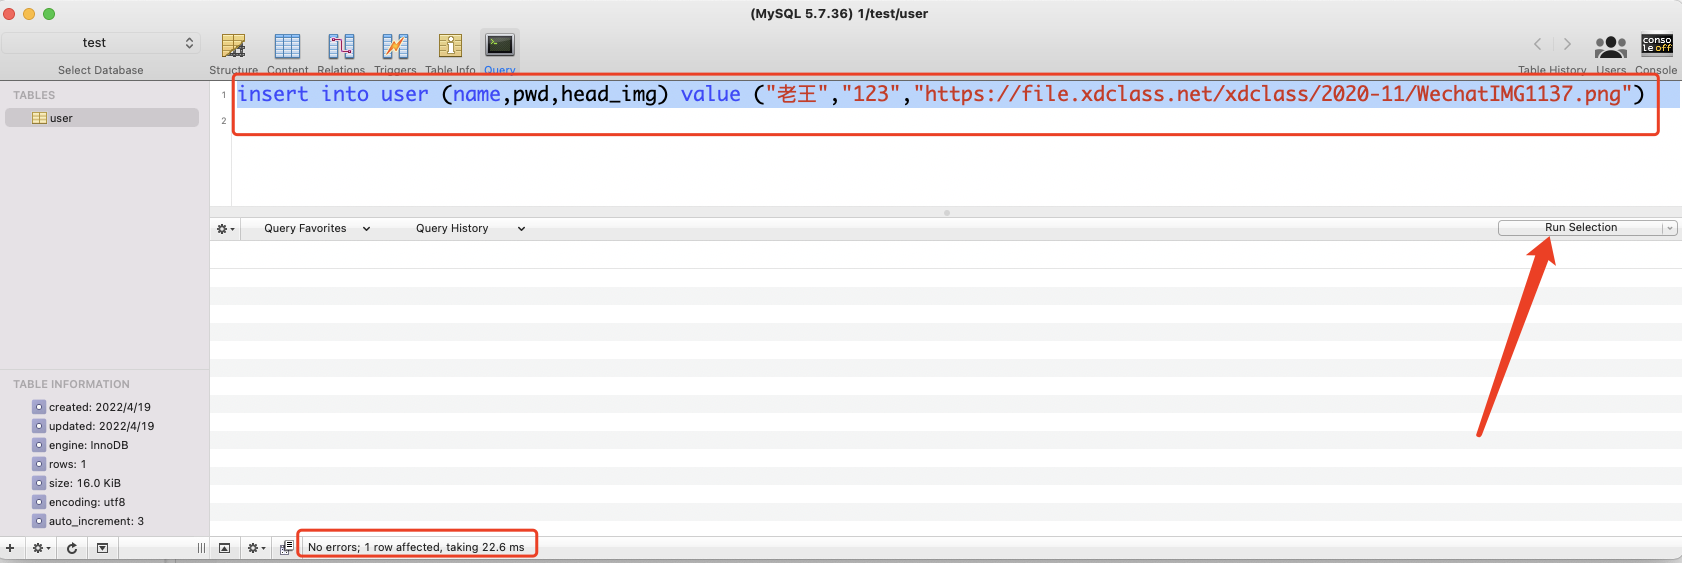
Task: Refresh the table list
Action: [x=72, y=548]
